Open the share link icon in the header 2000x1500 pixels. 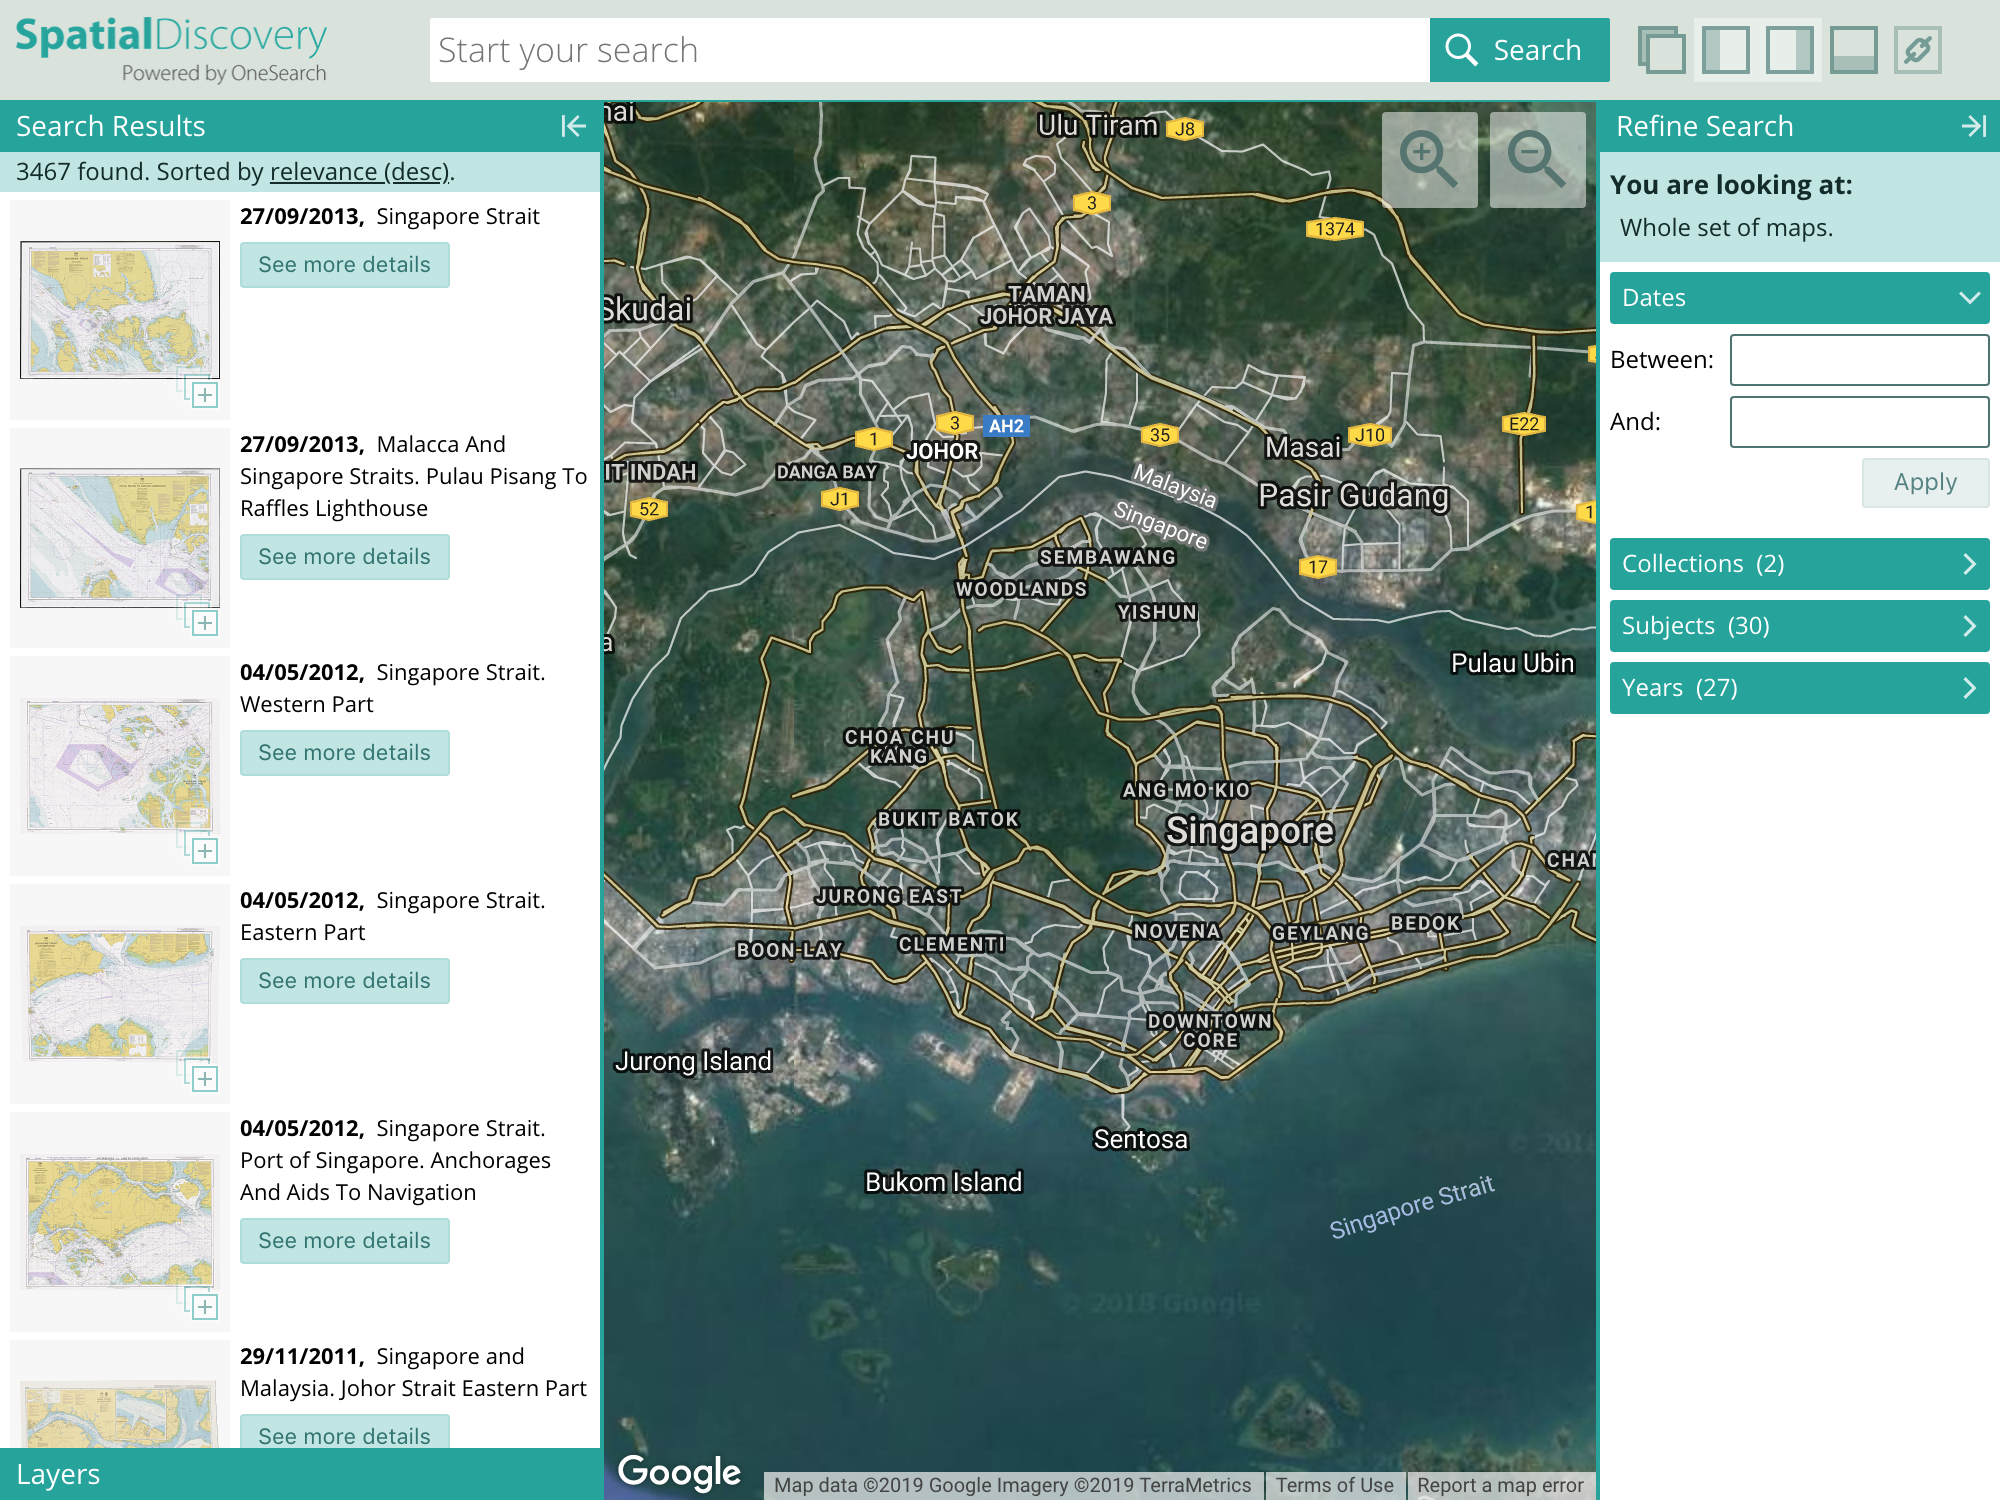tap(1917, 49)
